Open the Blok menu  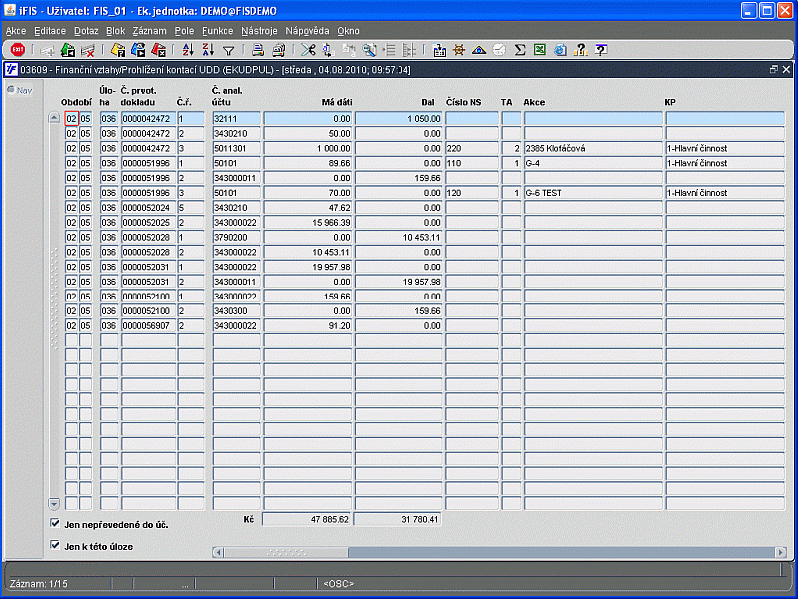pyautogui.click(x=116, y=31)
